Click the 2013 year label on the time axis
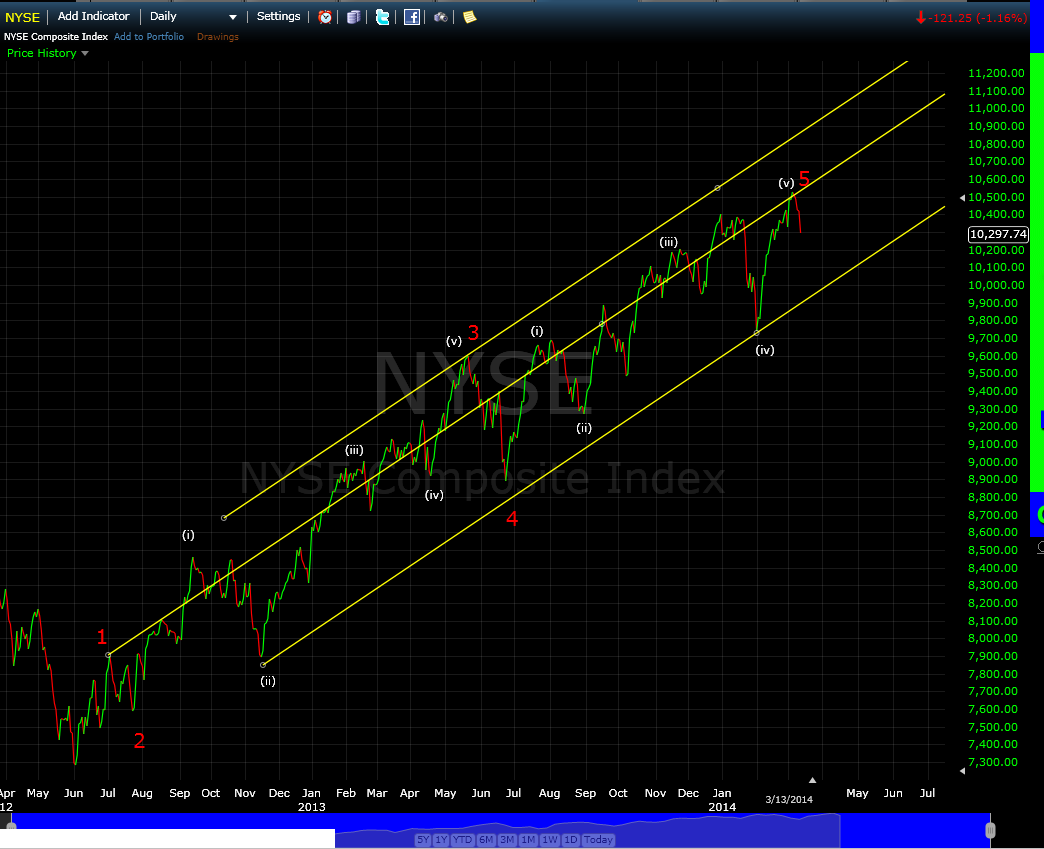 click(312, 807)
